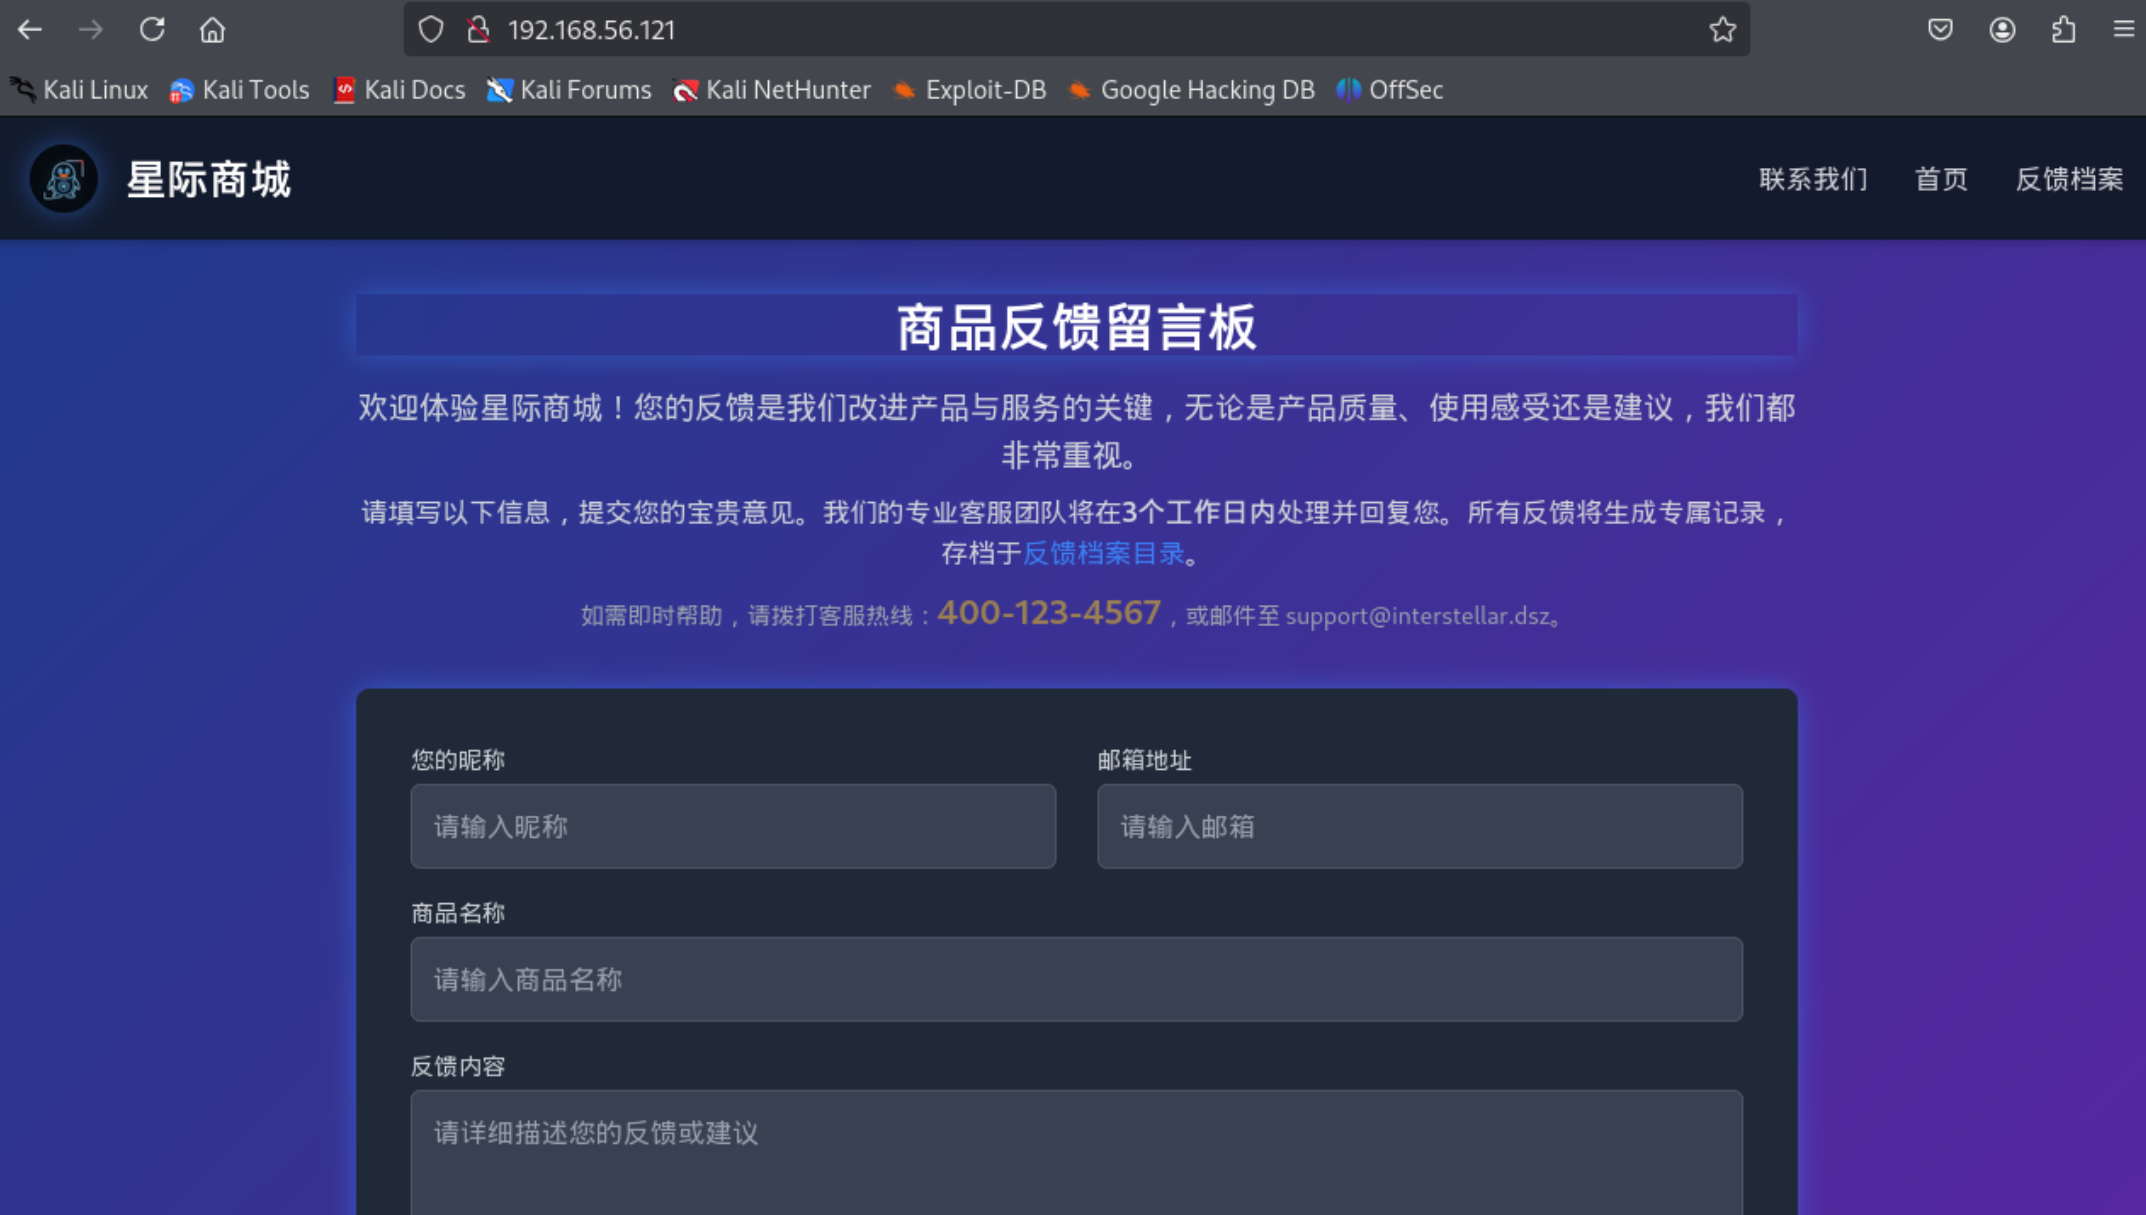Screen dimensions: 2146x1215
Task: Open Kali Forums bookmark
Action: click(568, 90)
